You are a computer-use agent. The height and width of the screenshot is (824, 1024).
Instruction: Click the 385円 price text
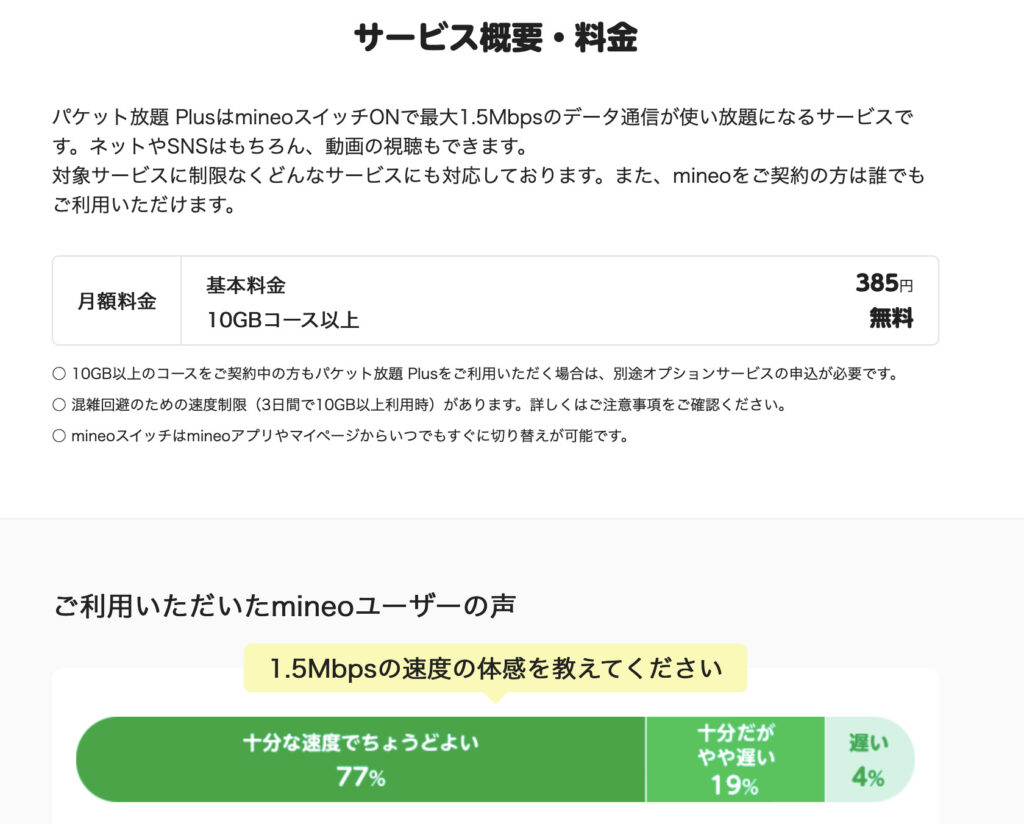(x=884, y=283)
